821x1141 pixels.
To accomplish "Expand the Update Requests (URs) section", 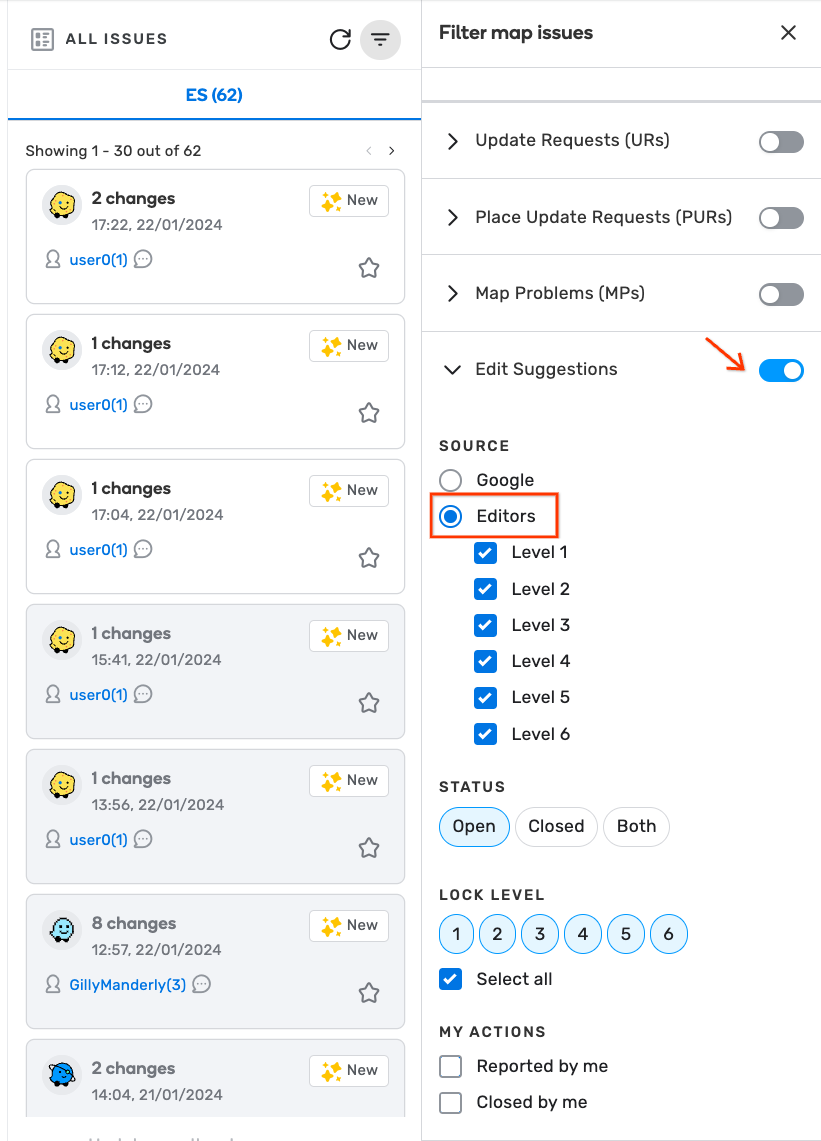I will point(453,141).
